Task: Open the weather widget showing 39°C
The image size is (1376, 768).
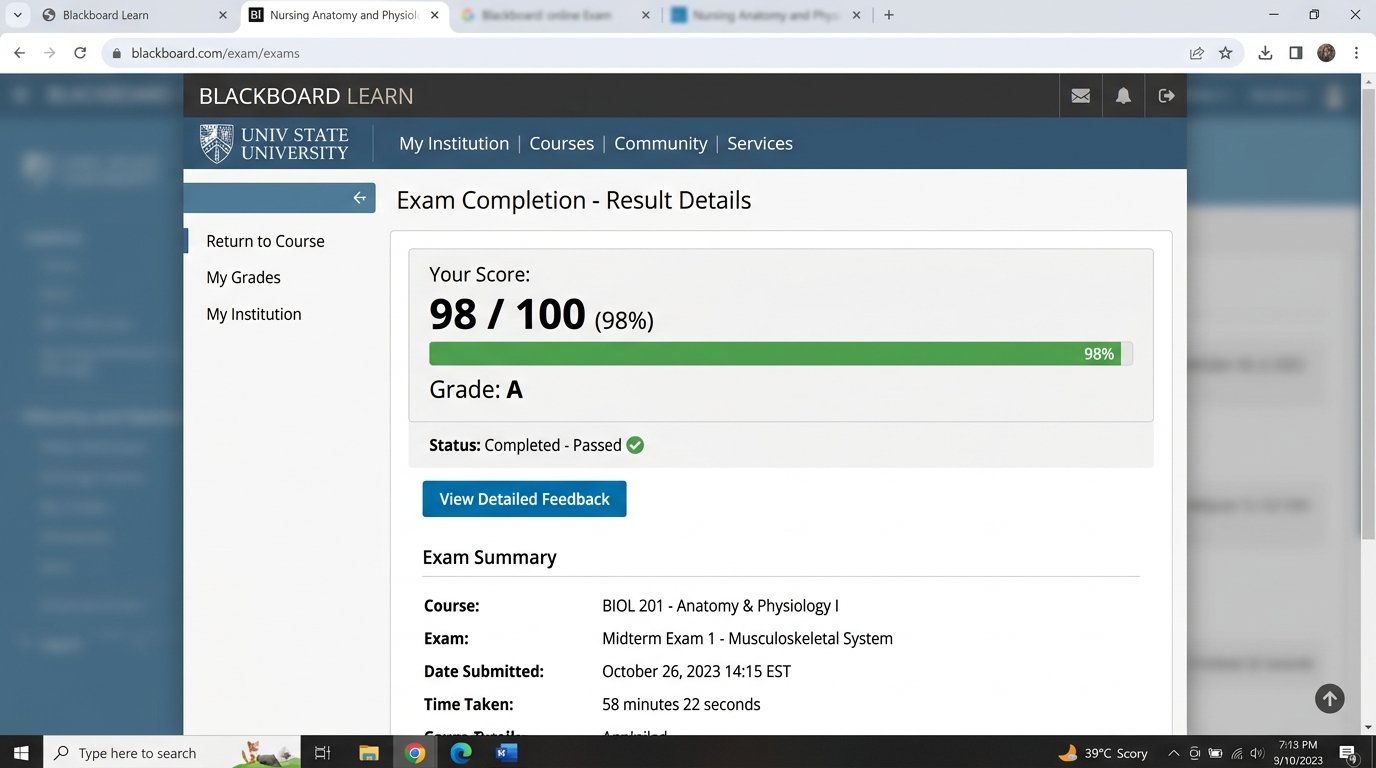Action: (1102, 753)
